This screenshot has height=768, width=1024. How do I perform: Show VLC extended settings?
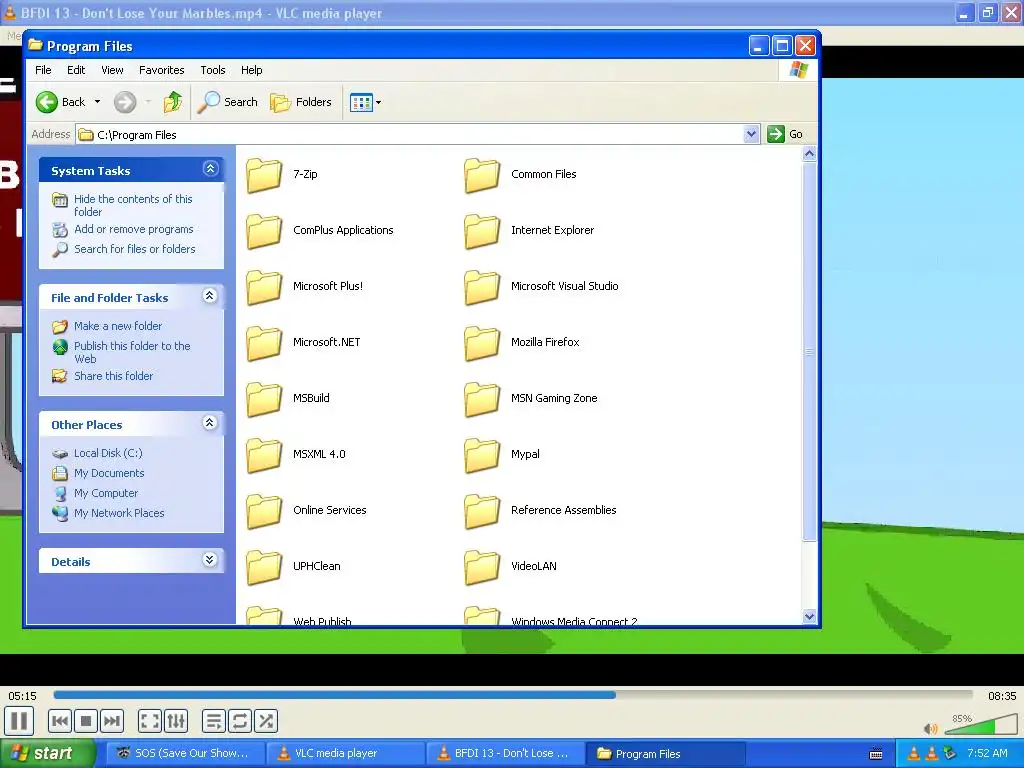176,721
